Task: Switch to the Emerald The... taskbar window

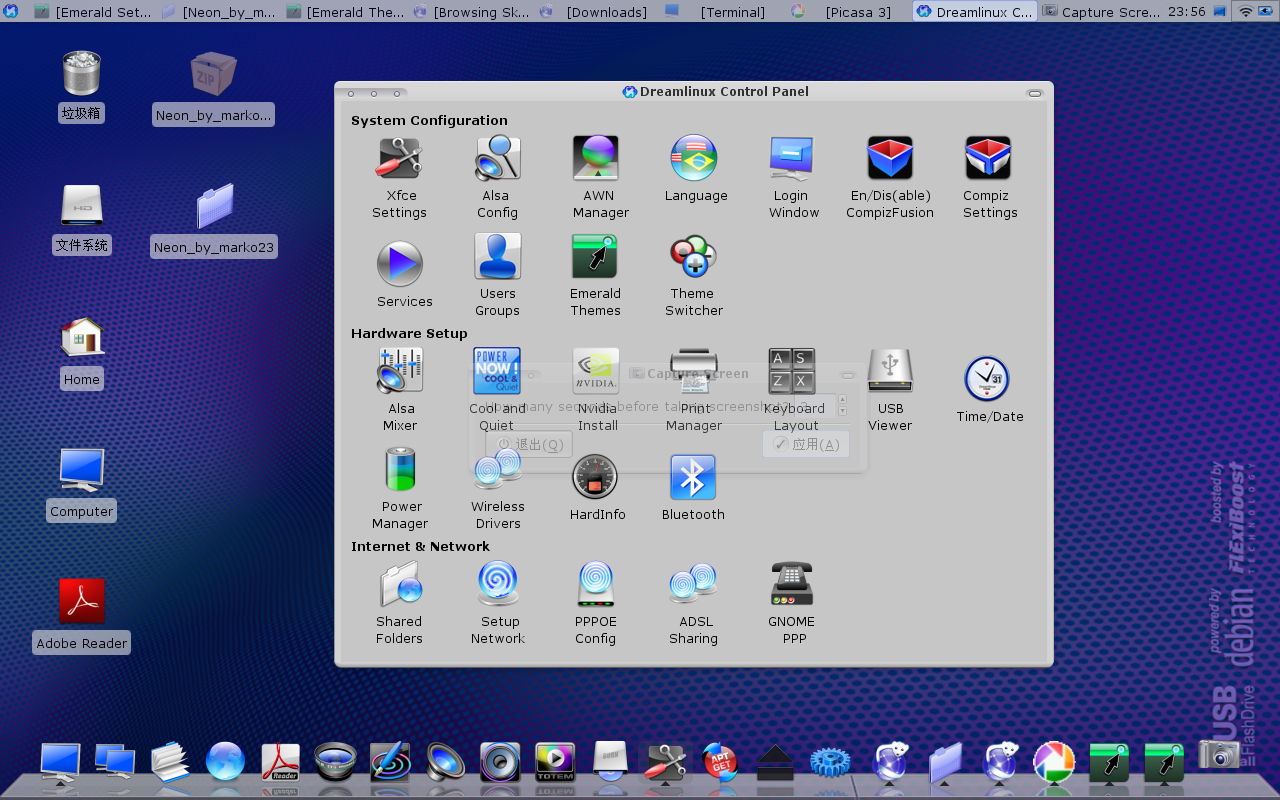Action: coord(345,12)
